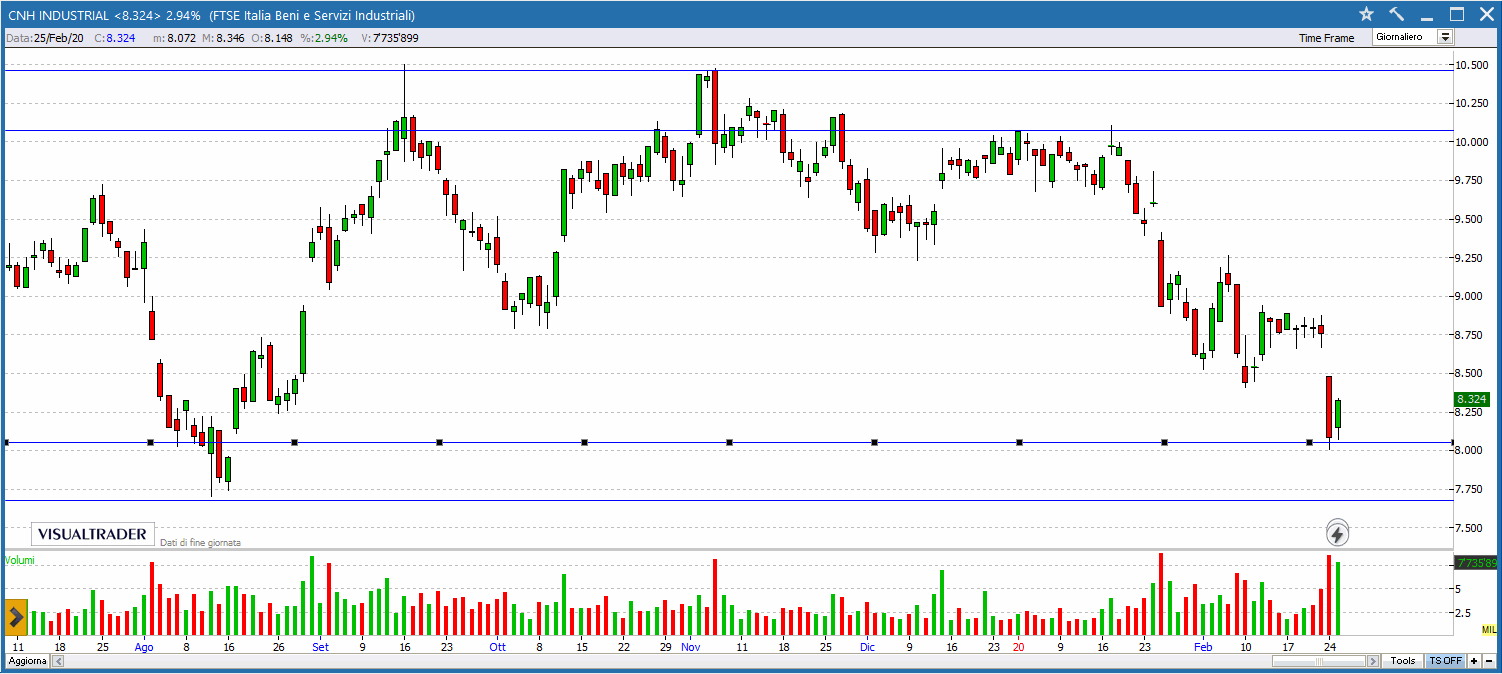Viewport: 1502px width, 674px height.
Task: Select the horizontal line near 7.68
Action: point(728,500)
